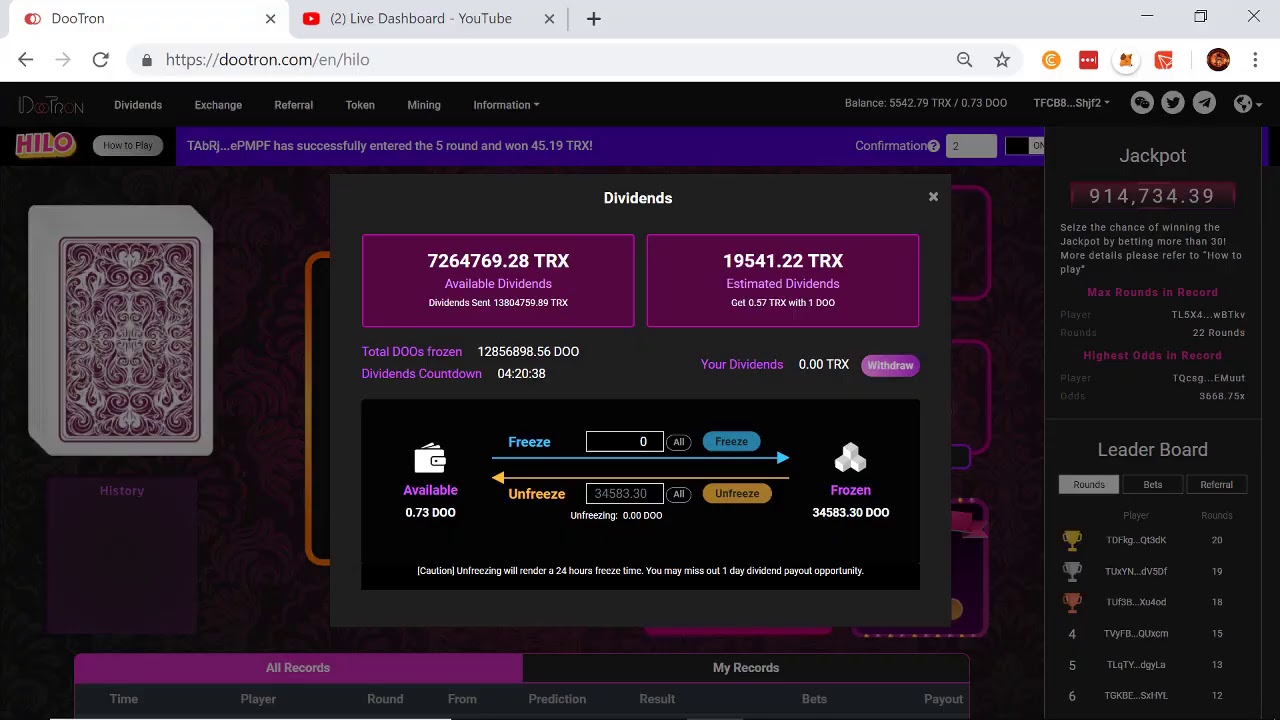Select All for the Freeze amount
The width and height of the screenshot is (1280, 720).
click(x=679, y=442)
